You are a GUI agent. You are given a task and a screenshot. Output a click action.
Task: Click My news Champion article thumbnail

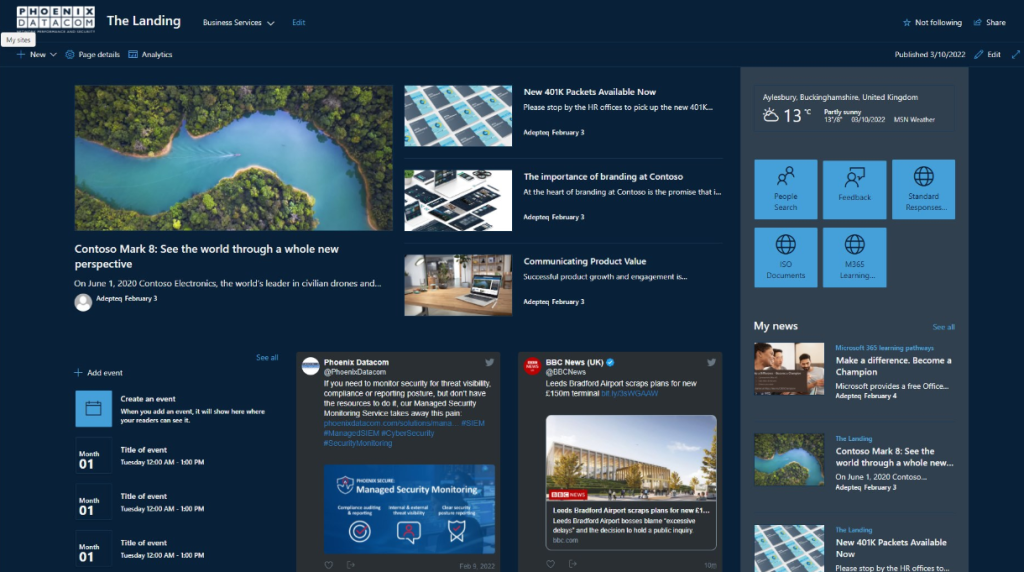[789, 369]
